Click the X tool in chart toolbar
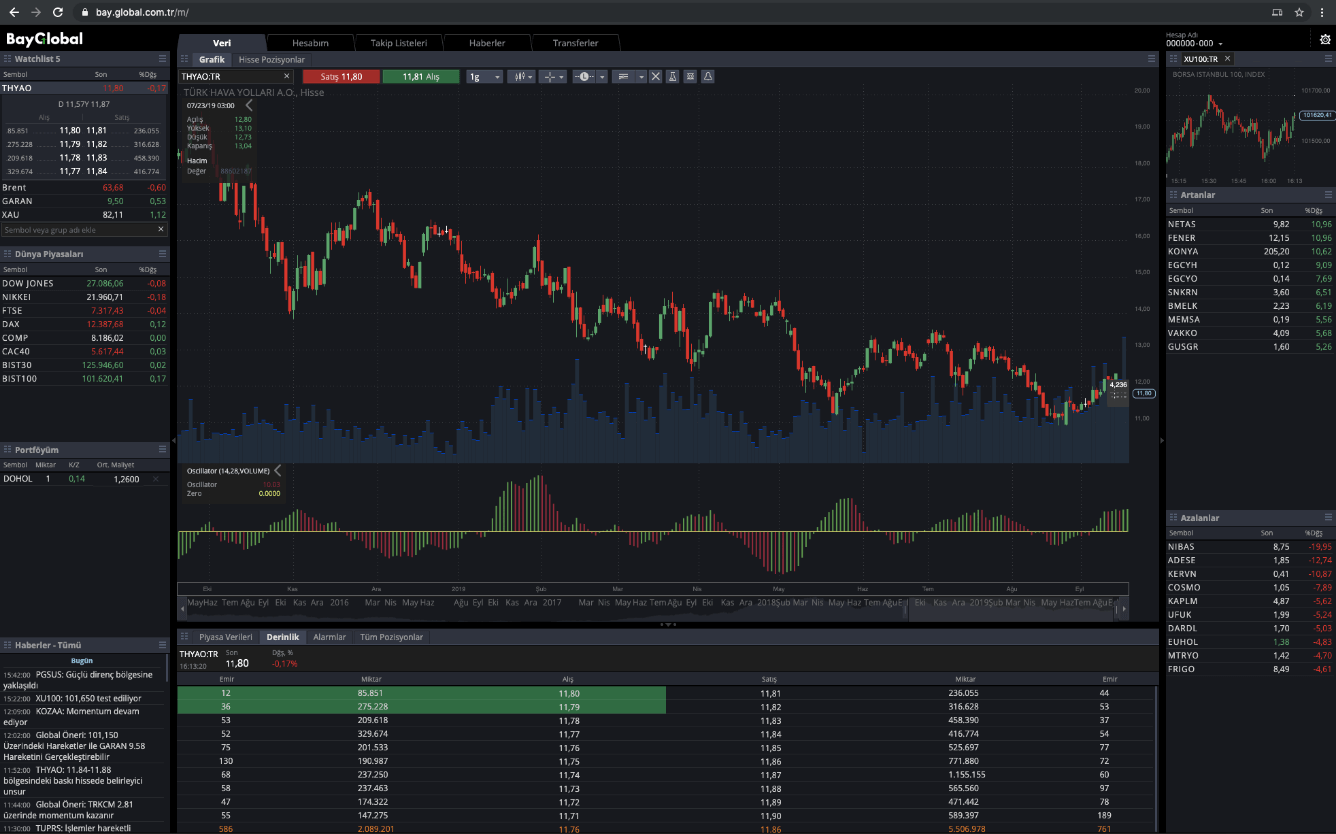Viewport: 1336px width, 834px height. point(655,76)
